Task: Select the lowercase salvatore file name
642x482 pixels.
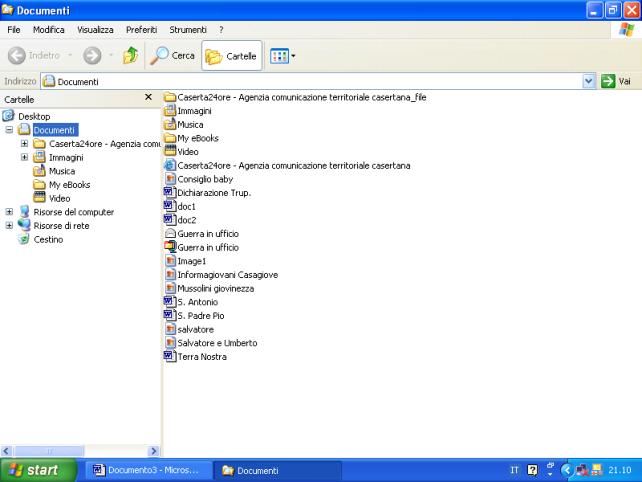Action: [195, 330]
